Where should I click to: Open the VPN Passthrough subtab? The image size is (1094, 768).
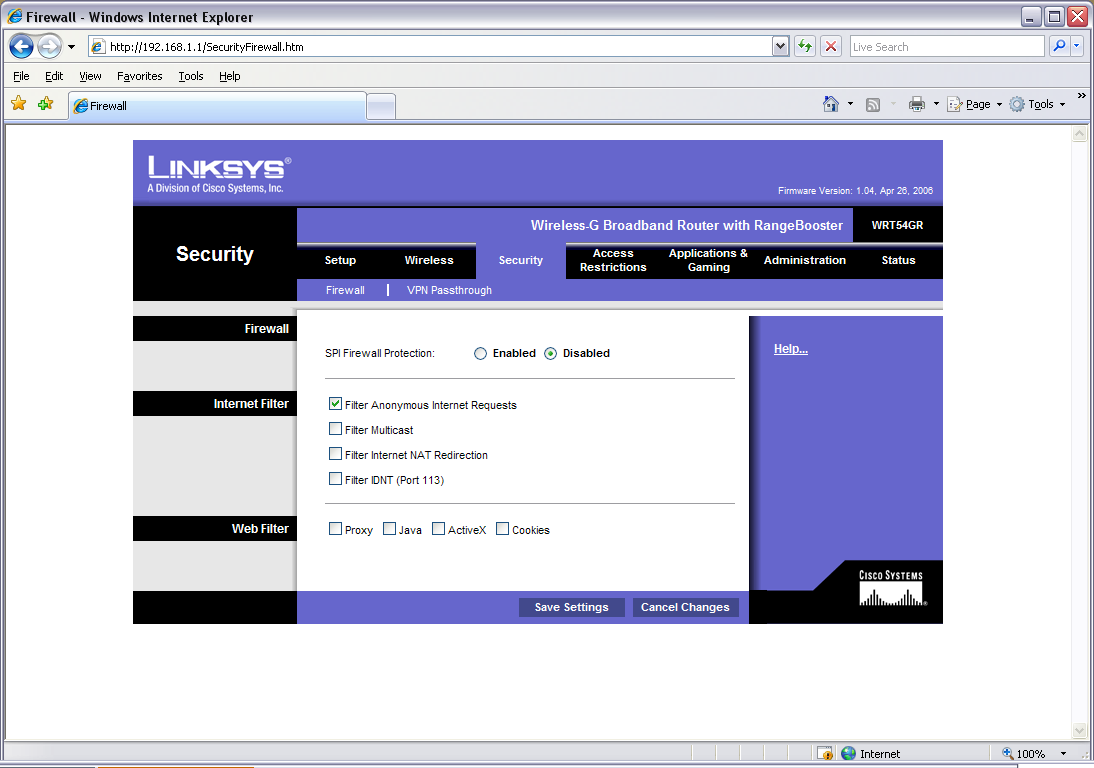449,290
